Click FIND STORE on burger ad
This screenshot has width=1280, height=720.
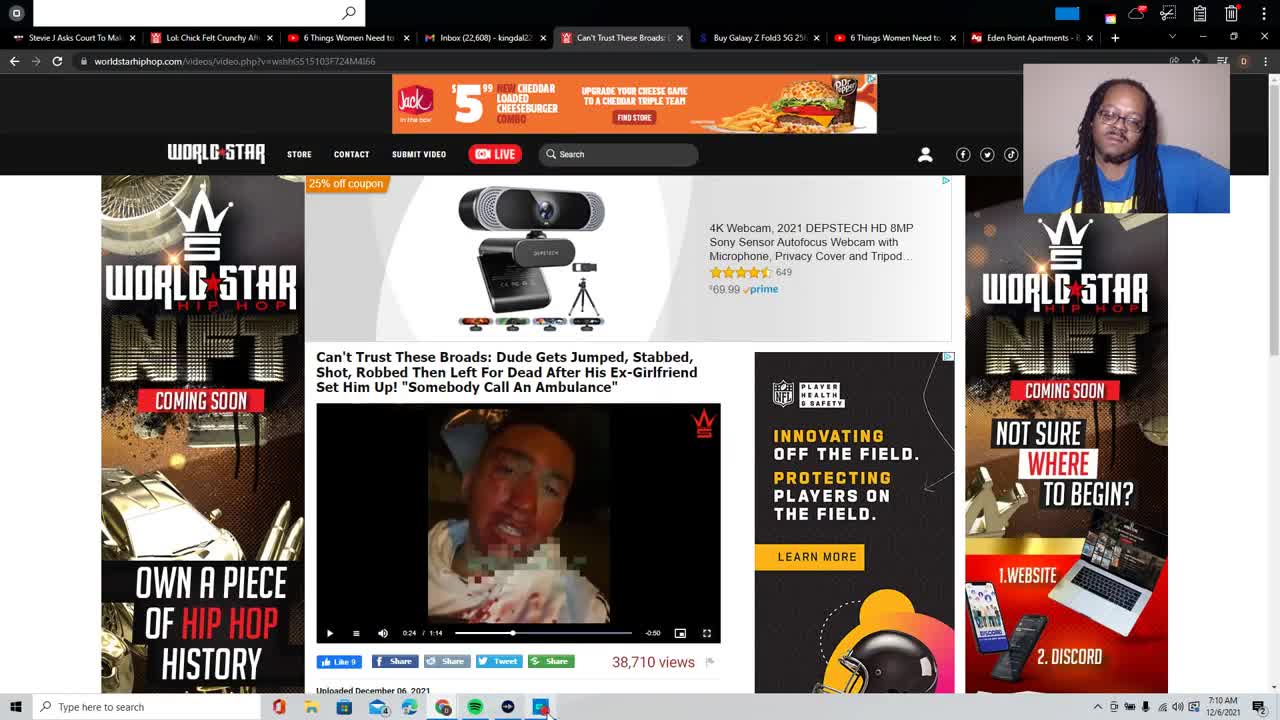pyautogui.click(x=634, y=118)
